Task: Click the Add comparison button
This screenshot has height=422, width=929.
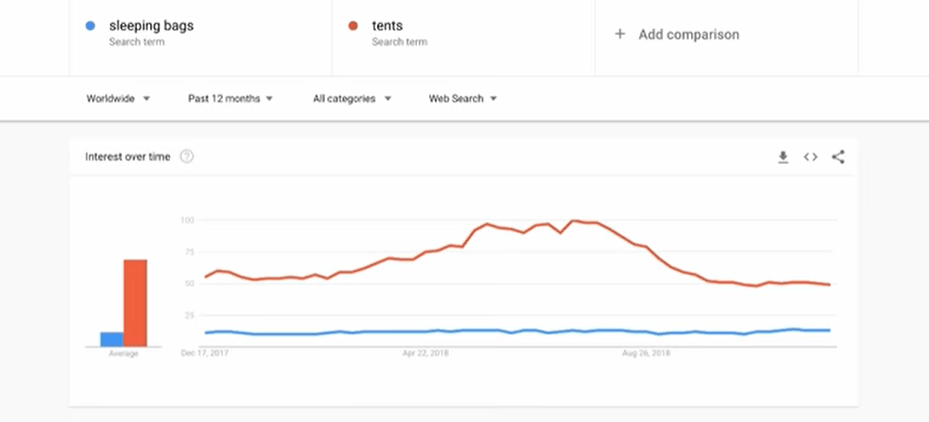Action: (x=688, y=34)
